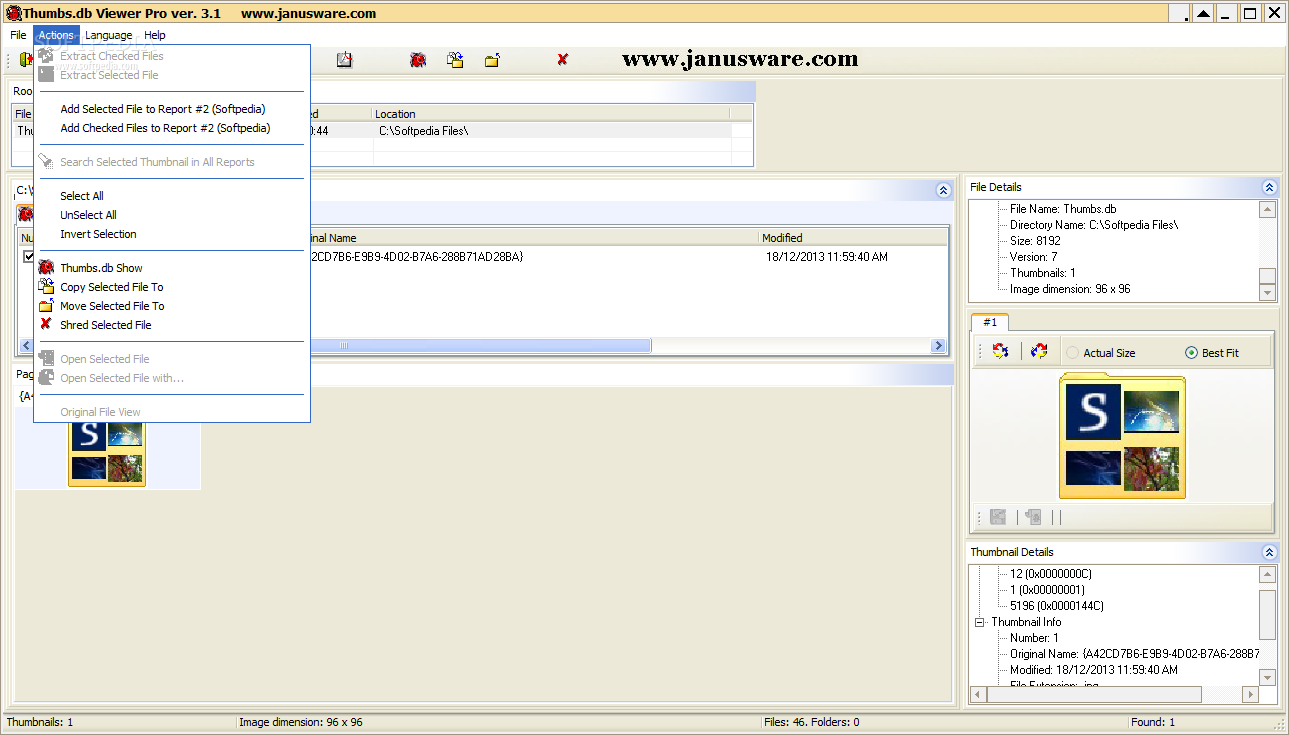This screenshot has height=735, width=1289.
Task: Click File Details scrollbar up arrow
Action: [1267, 210]
